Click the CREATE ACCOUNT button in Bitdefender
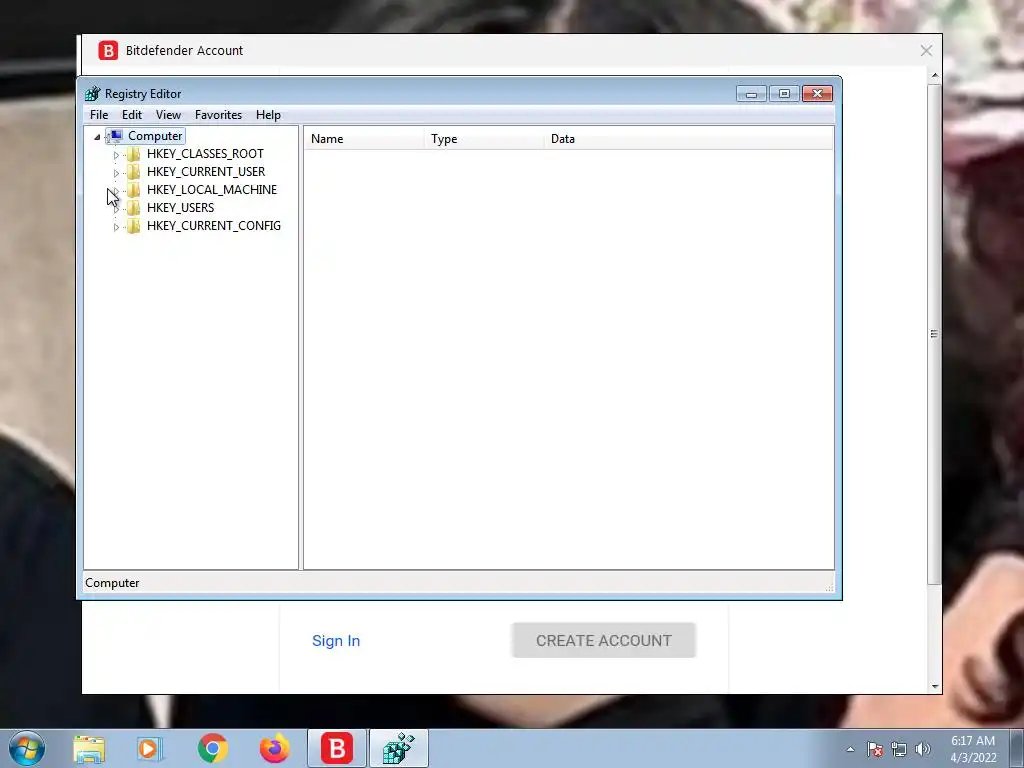This screenshot has height=768, width=1024. [603, 641]
